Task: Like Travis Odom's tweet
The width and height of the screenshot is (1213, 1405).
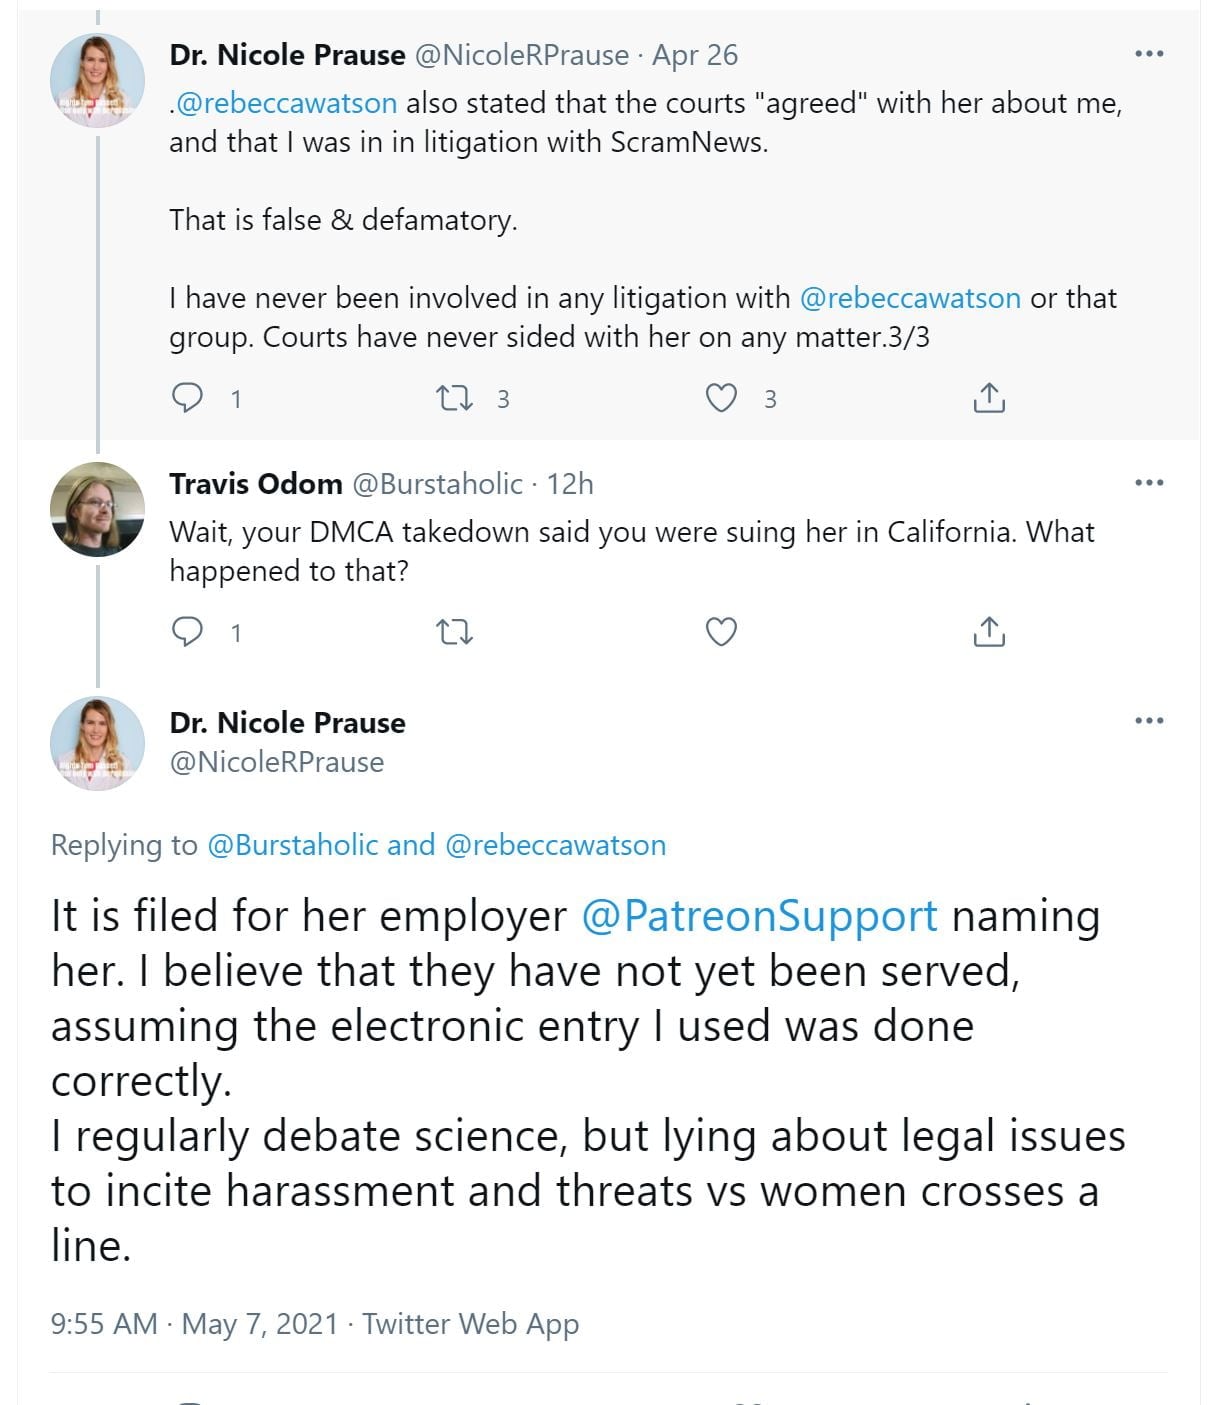Action: click(x=721, y=632)
